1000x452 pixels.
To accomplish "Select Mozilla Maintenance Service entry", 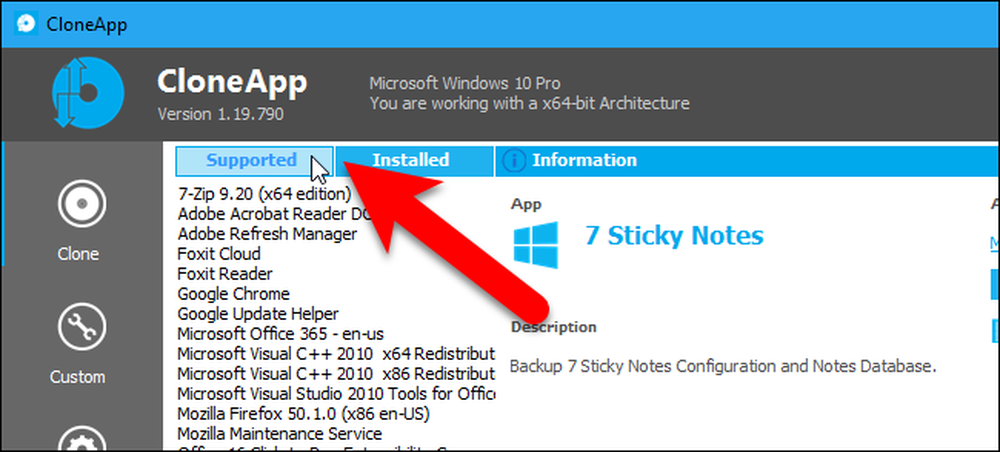I will click(279, 434).
